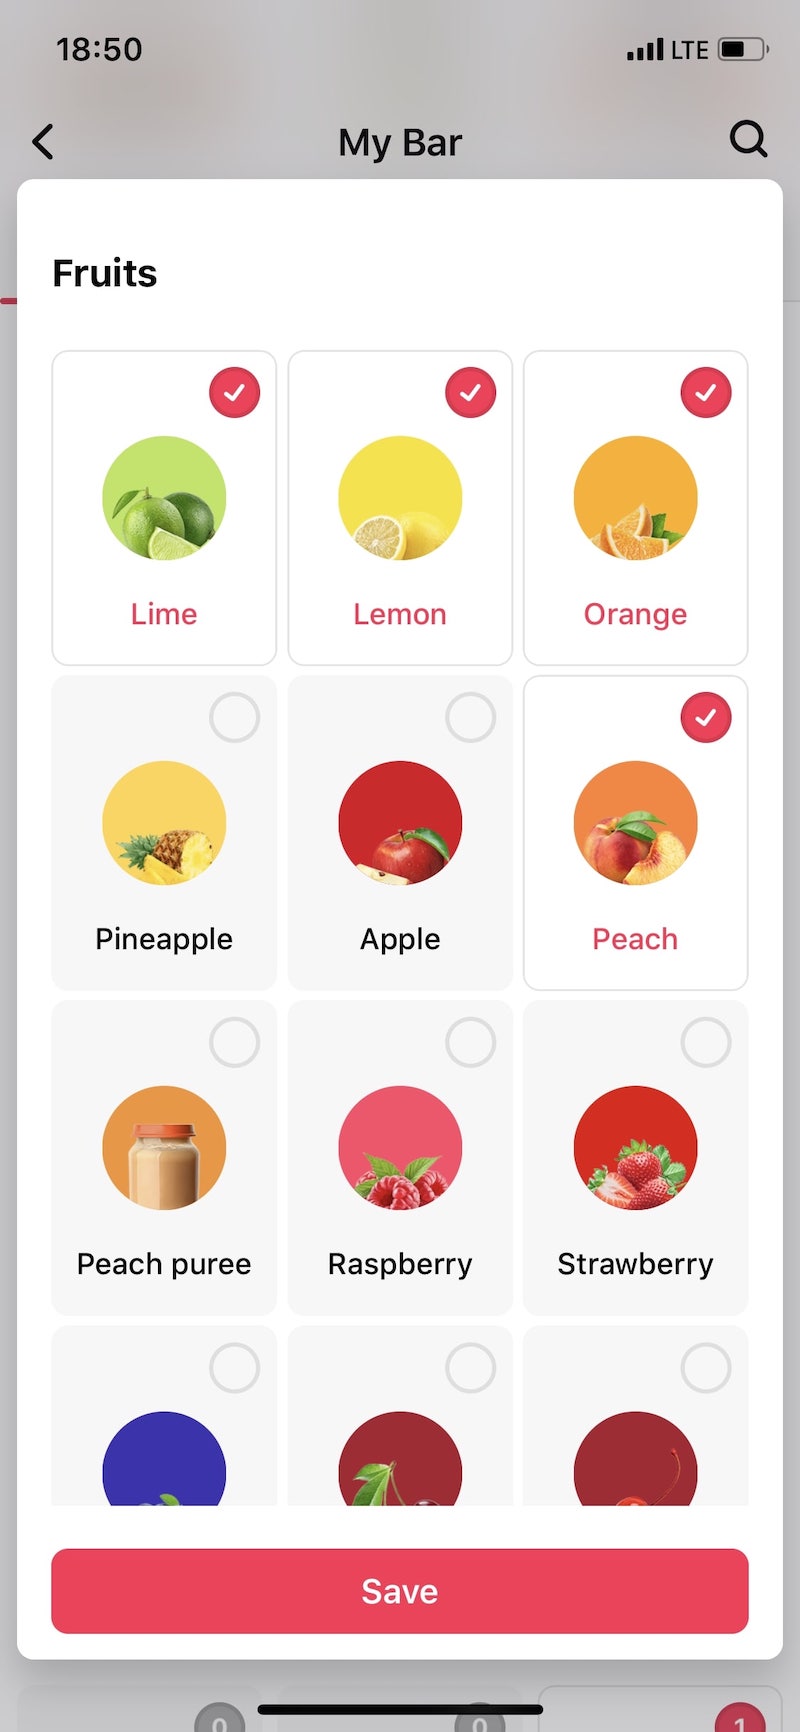Tap the Peach puree label
The width and height of the screenshot is (800, 1732).
pyautogui.click(x=164, y=1264)
